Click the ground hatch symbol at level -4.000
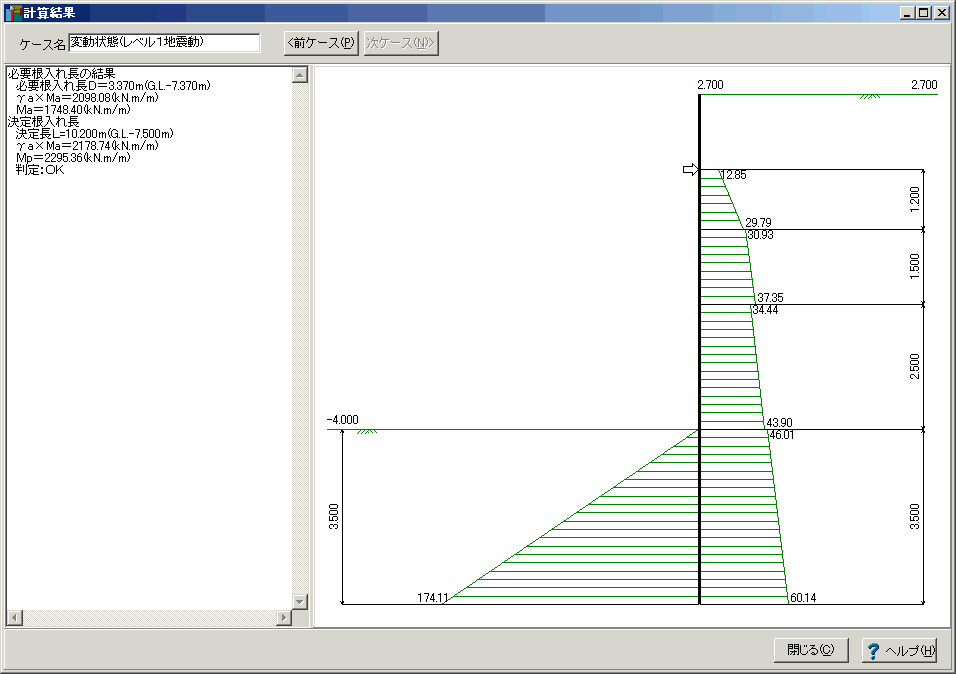 (367, 431)
